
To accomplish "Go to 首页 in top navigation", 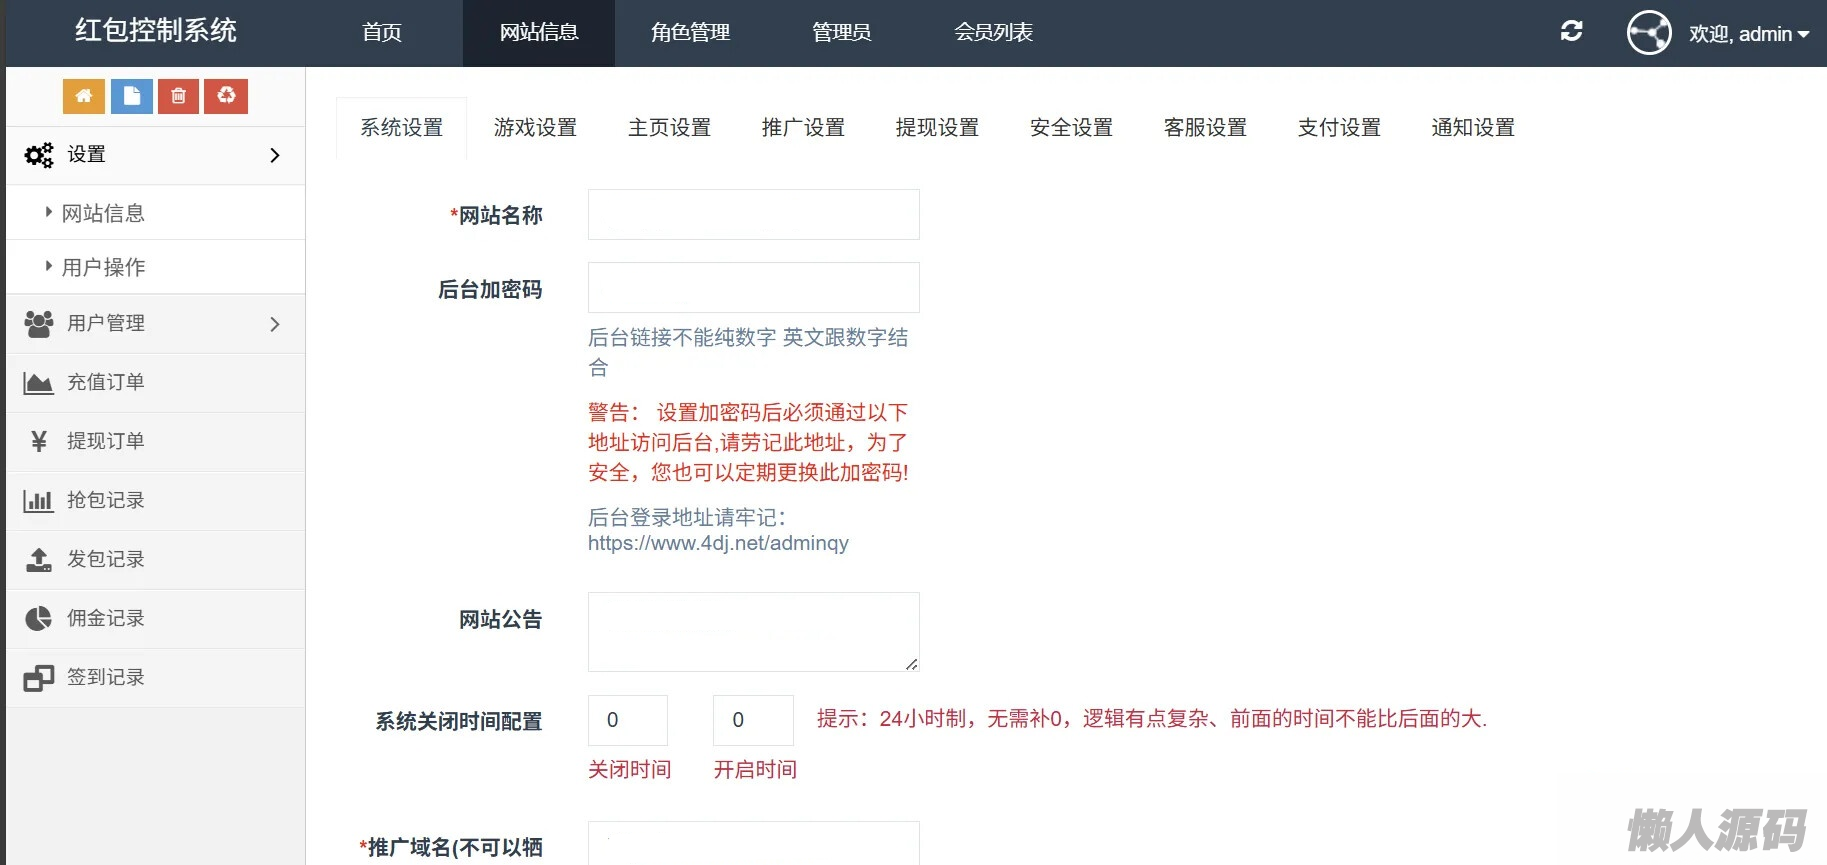I will [x=382, y=33].
